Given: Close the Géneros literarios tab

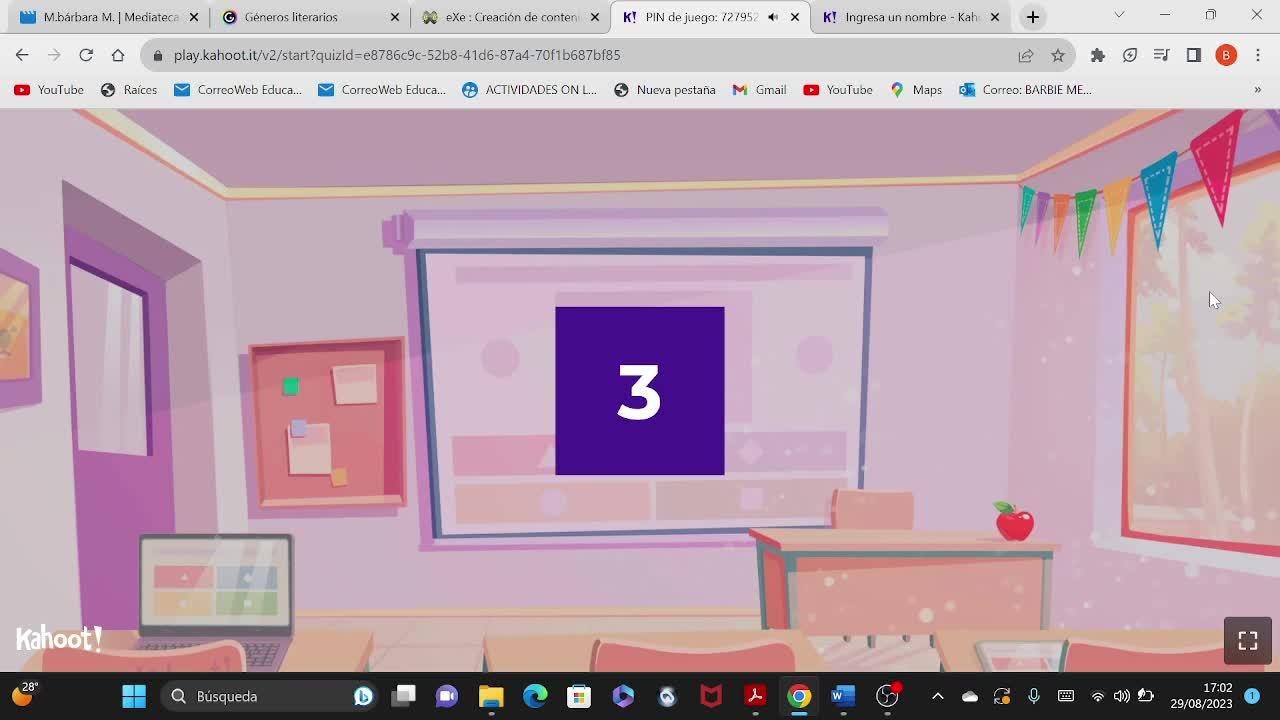Looking at the screenshot, I should point(394,17).
